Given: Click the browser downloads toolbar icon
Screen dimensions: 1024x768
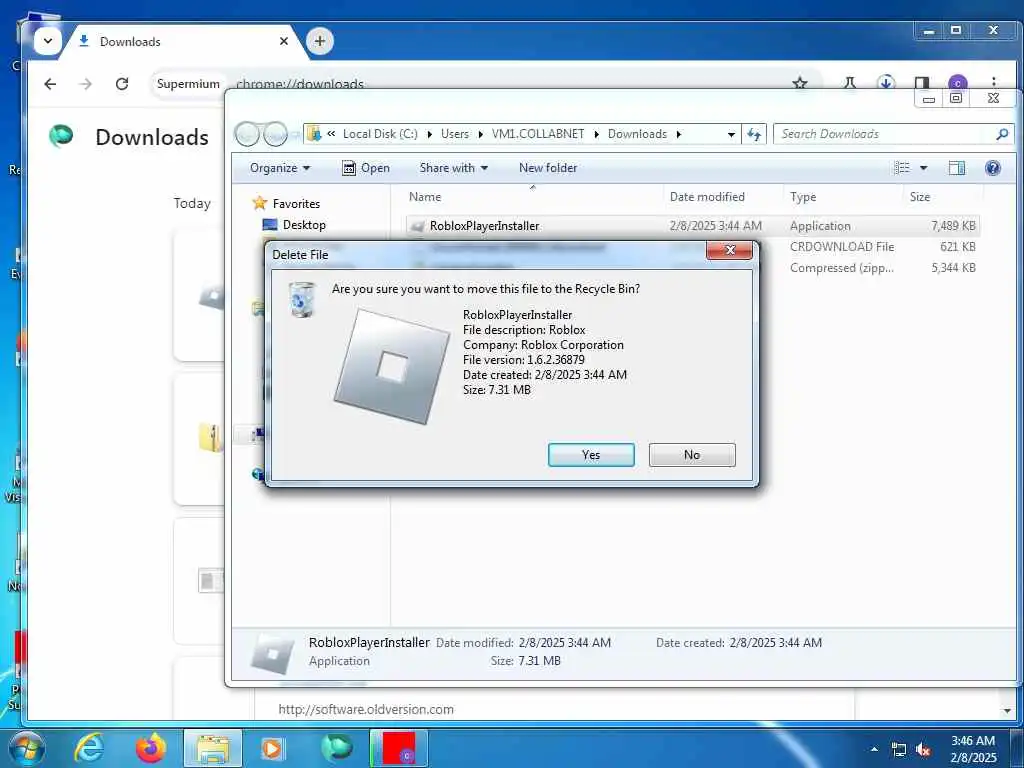Looking at the screenshot, I should click(886, 83).
